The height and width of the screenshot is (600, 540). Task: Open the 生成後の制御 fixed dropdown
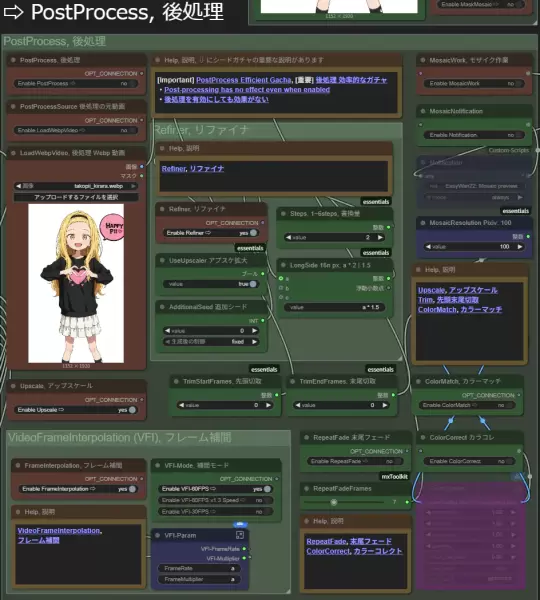click(211, 342)
